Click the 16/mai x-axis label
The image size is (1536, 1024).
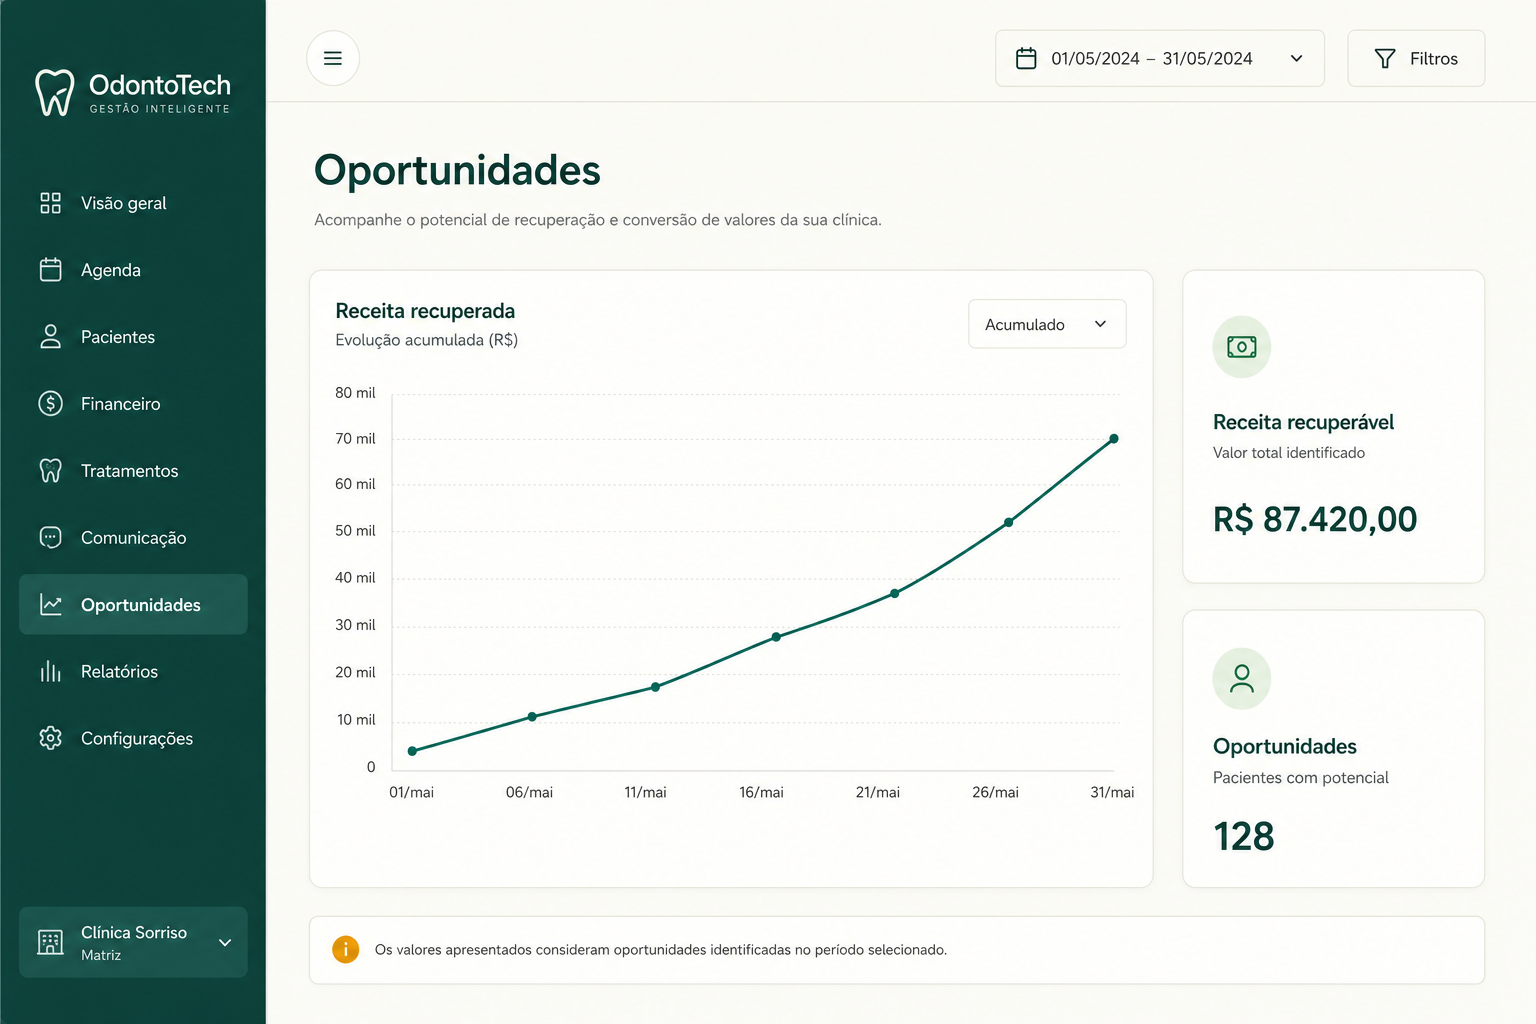(x=761, y=792)
